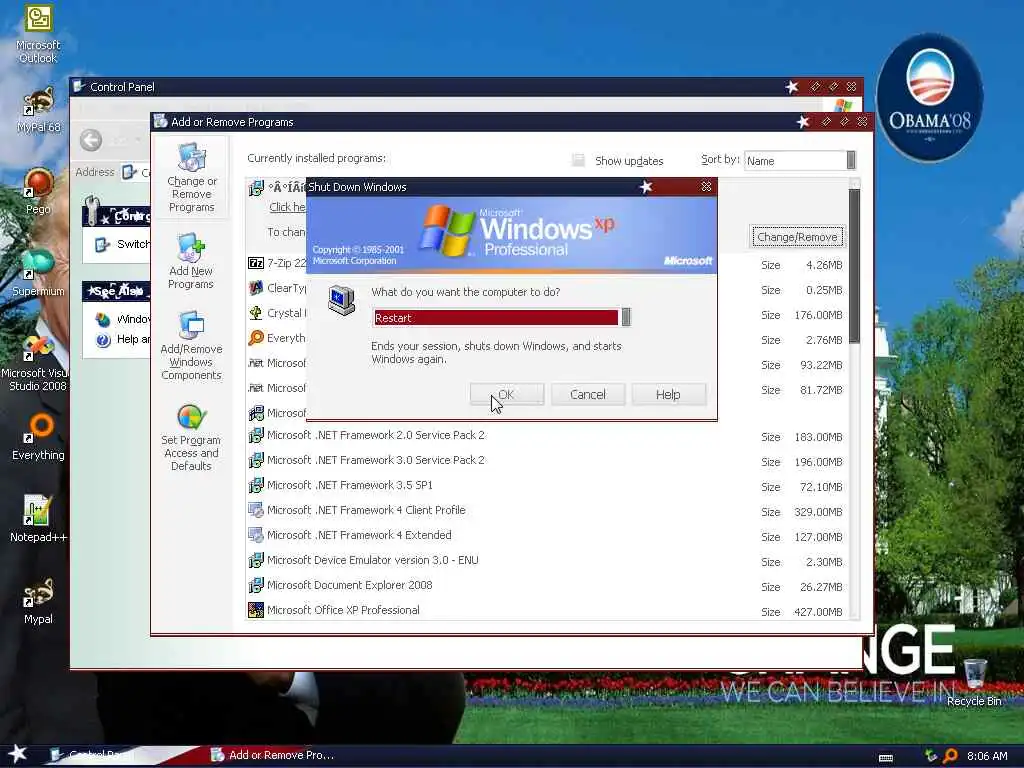Viewport: 1024px width, 768px height.
Task: Select Microsoft .NET Framework 3.5 SP1
Action: (547, 485)
